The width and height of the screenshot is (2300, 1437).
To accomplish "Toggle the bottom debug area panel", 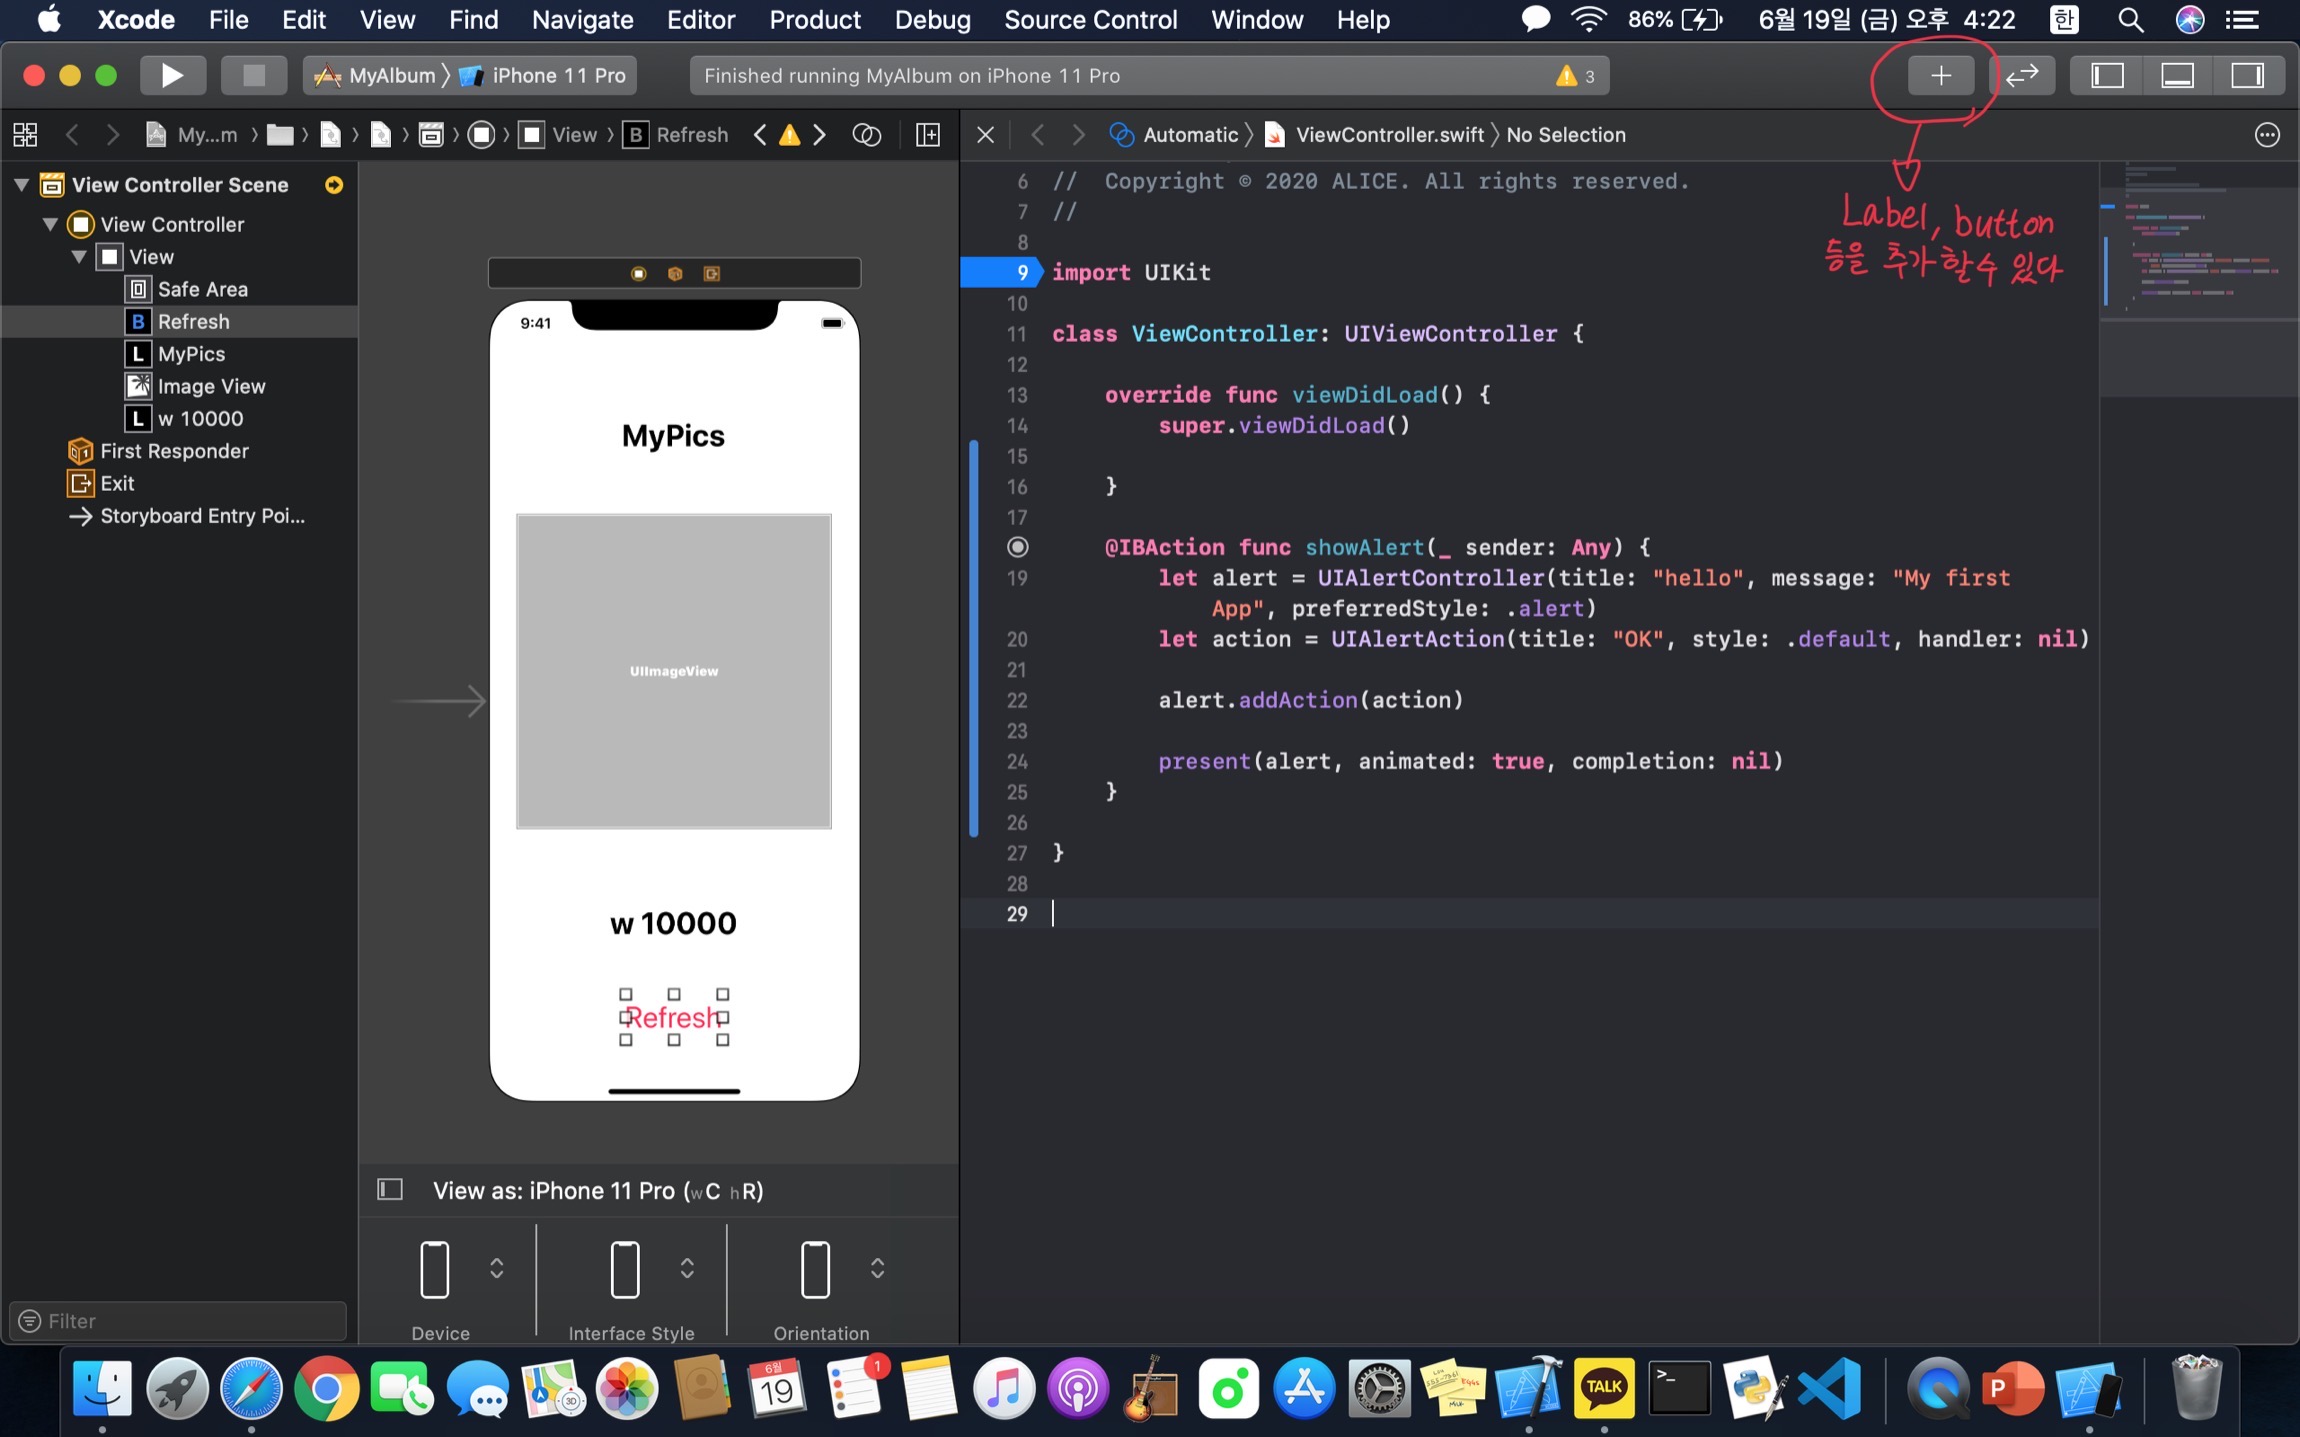I will [2177, 76].
